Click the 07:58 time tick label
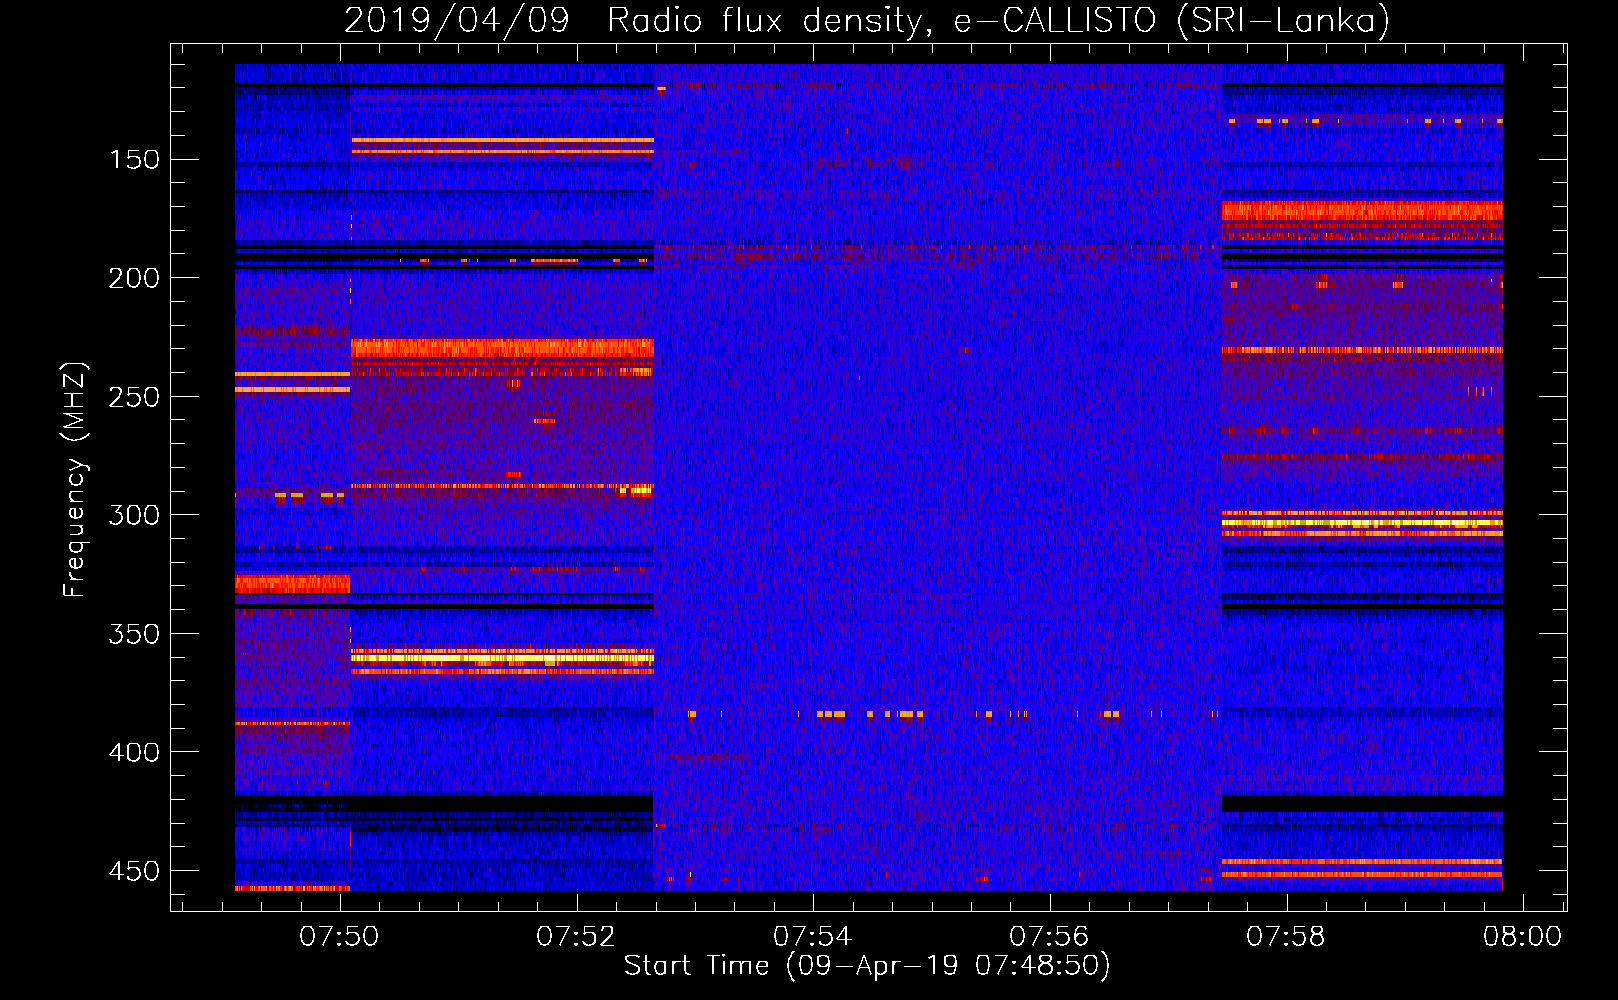The height and width of the screenshot is (1000, 1618). pos(1286,937)
